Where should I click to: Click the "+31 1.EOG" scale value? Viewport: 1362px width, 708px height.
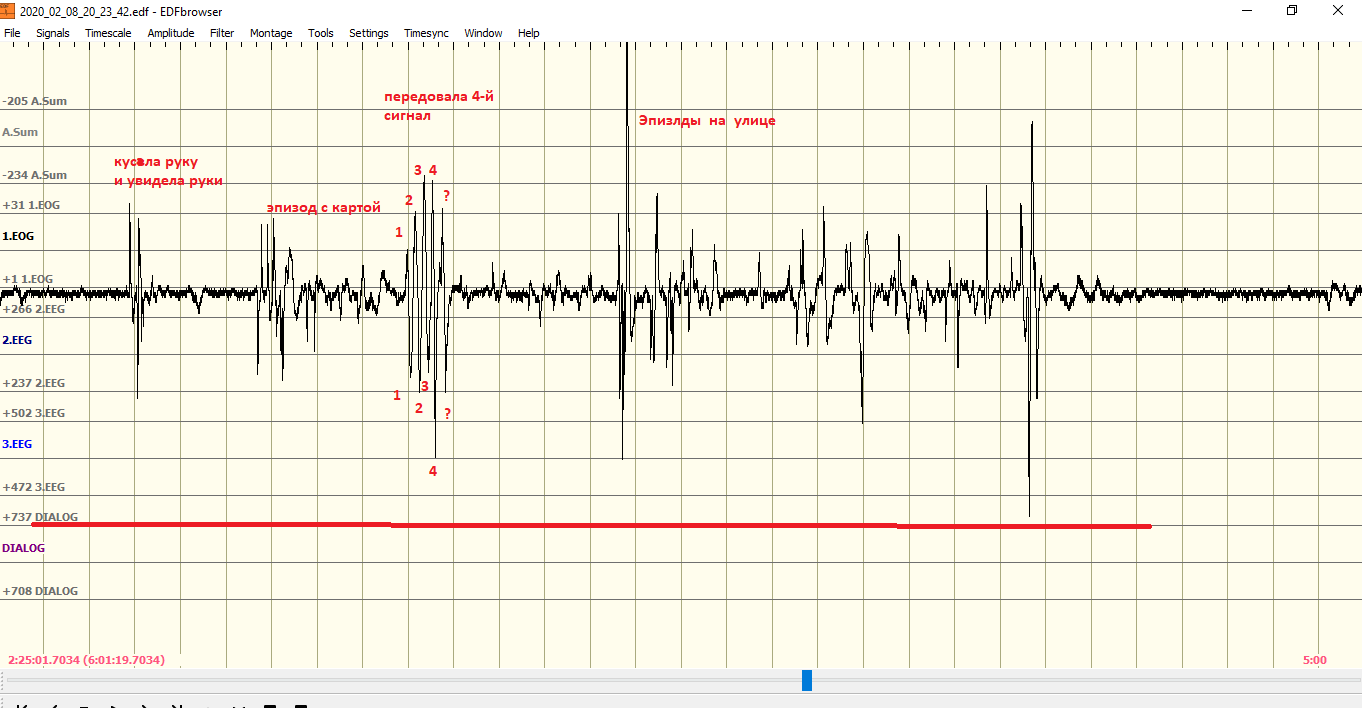[32, 205]
